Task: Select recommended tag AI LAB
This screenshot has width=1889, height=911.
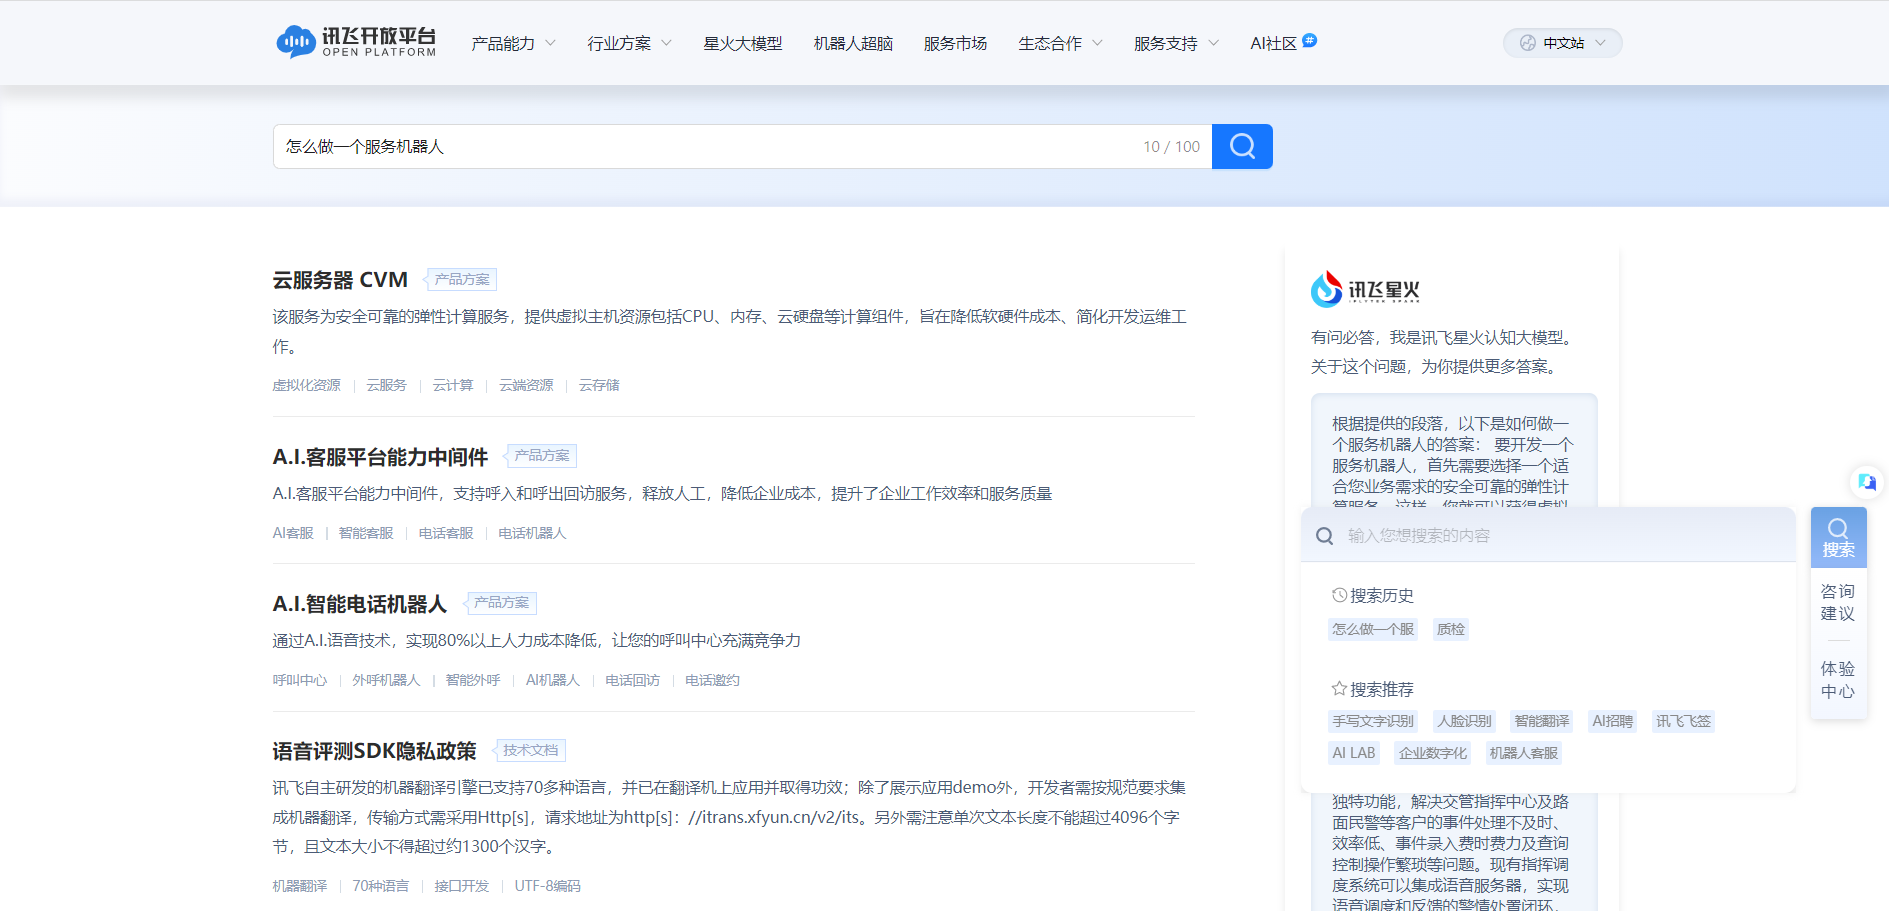Action: (1353, 753)
